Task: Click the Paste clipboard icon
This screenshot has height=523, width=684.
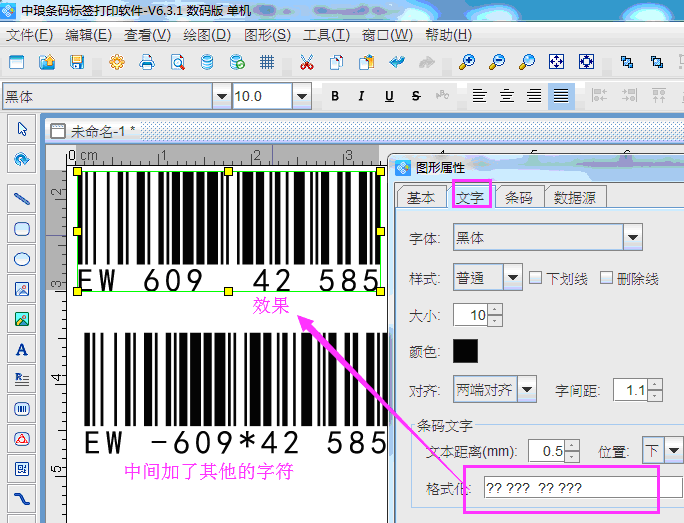Action: (x=366, y=62)
